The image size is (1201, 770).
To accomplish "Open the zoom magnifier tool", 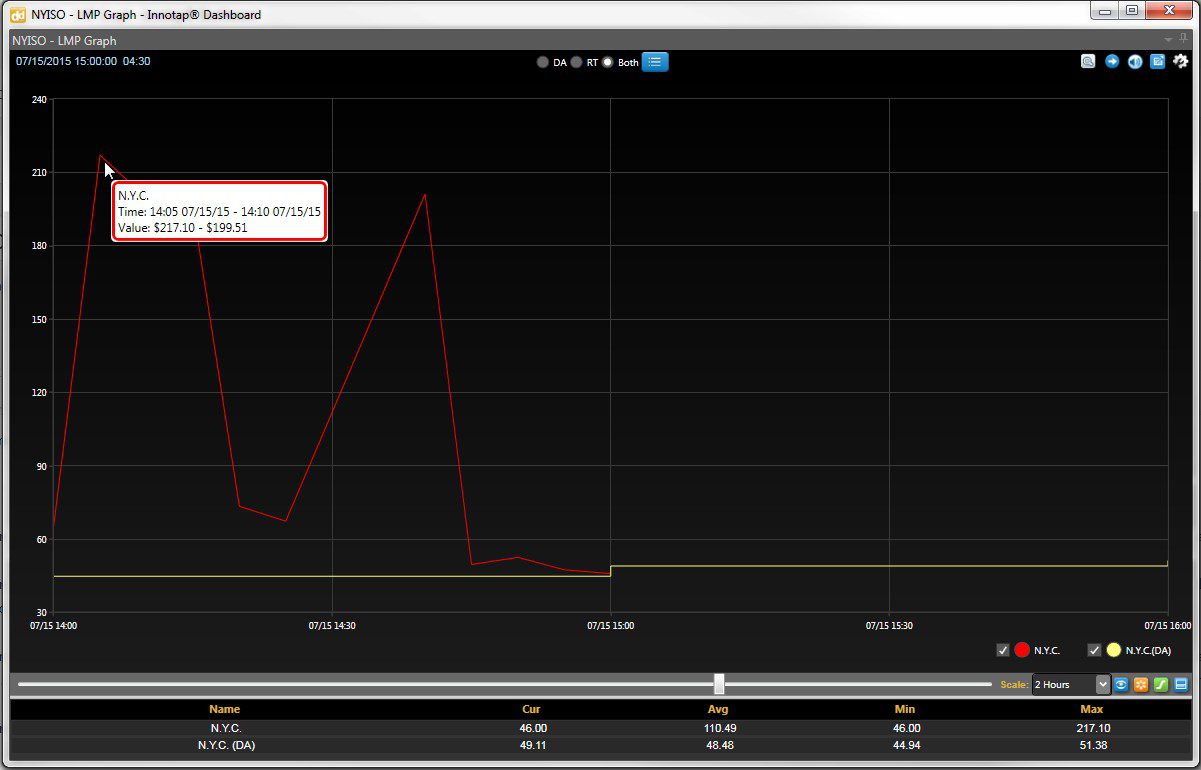I will (1088, 62).
